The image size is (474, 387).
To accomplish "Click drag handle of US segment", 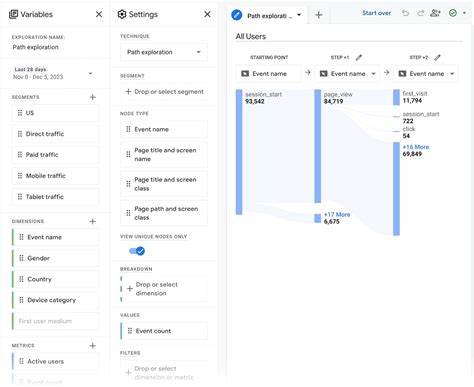I will [20, 113].
